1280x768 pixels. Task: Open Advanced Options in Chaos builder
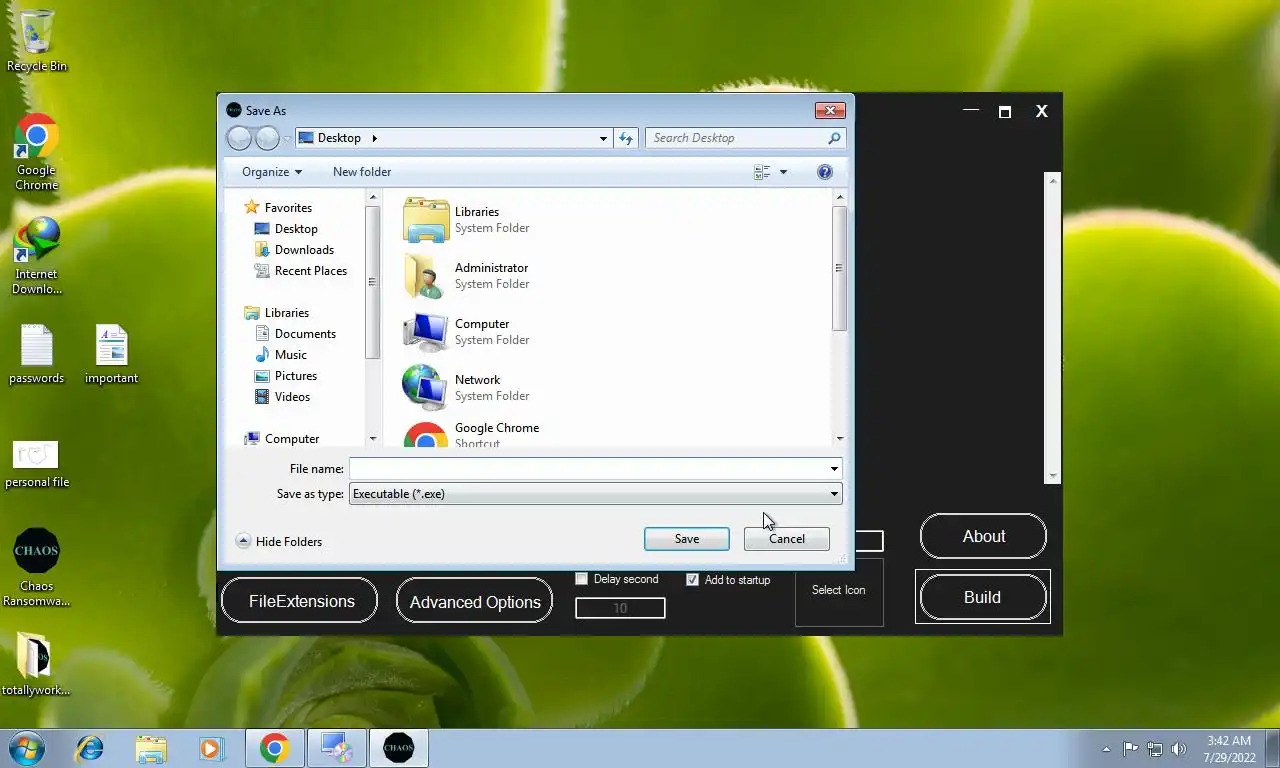click(x=475, y=601)
